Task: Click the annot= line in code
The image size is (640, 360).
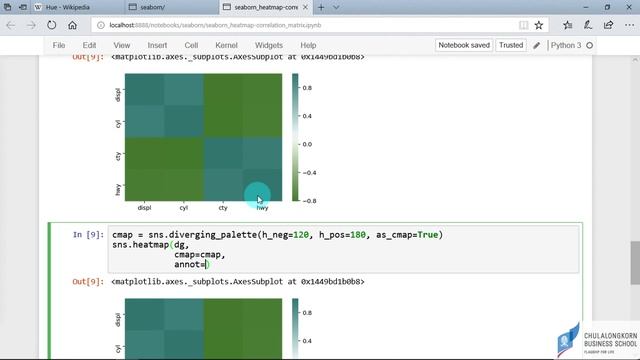Action: click(x=192, y=264)
